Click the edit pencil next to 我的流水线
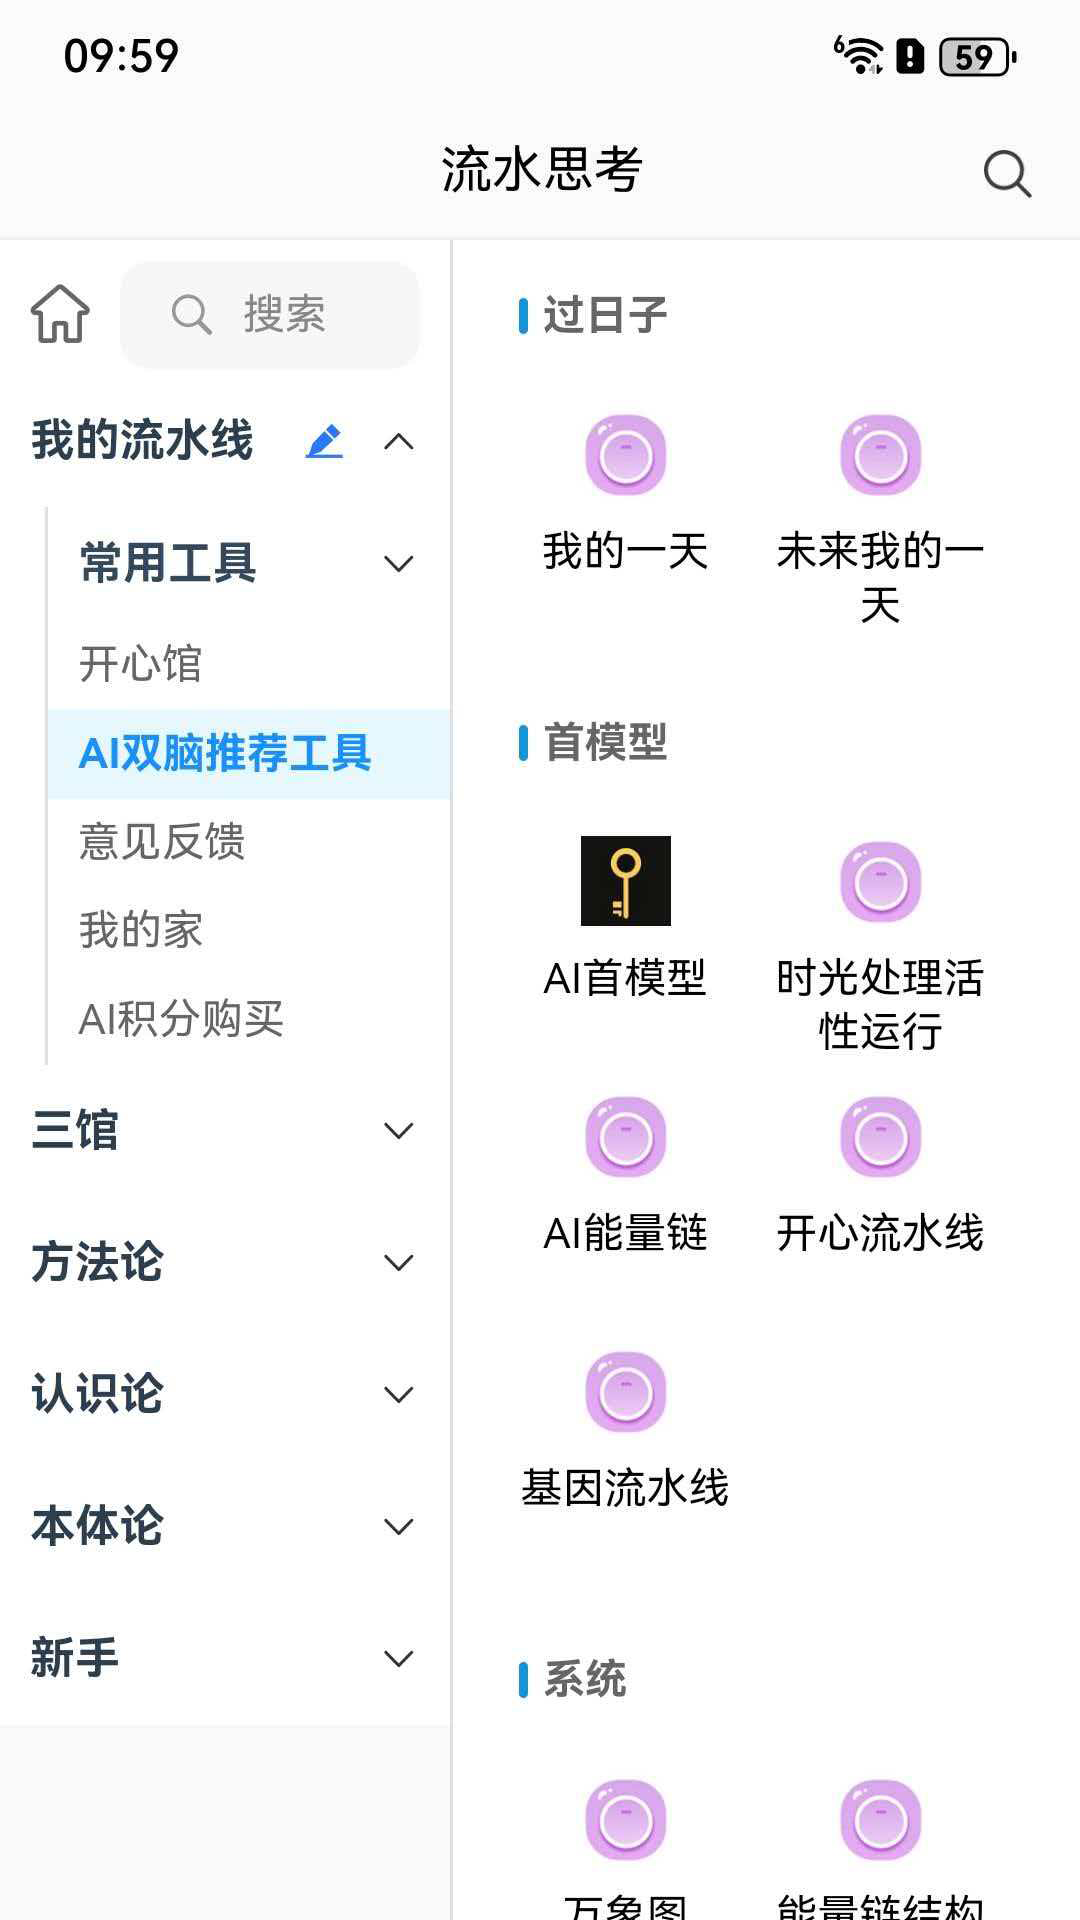The width and height of the screenshot is (1080, 1920). 325,440
